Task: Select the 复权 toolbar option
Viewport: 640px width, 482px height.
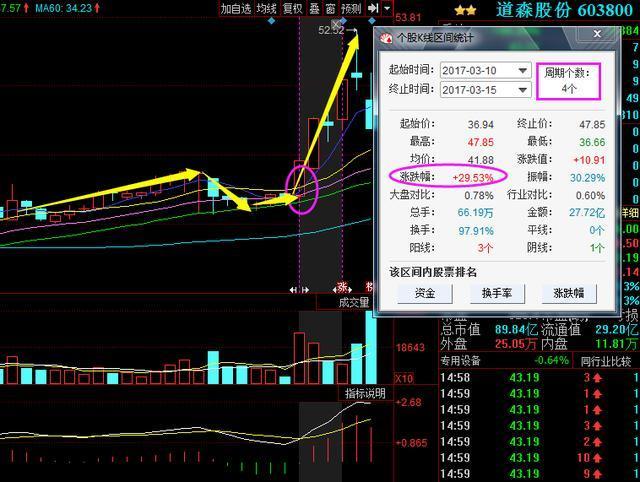Action: 292,8
